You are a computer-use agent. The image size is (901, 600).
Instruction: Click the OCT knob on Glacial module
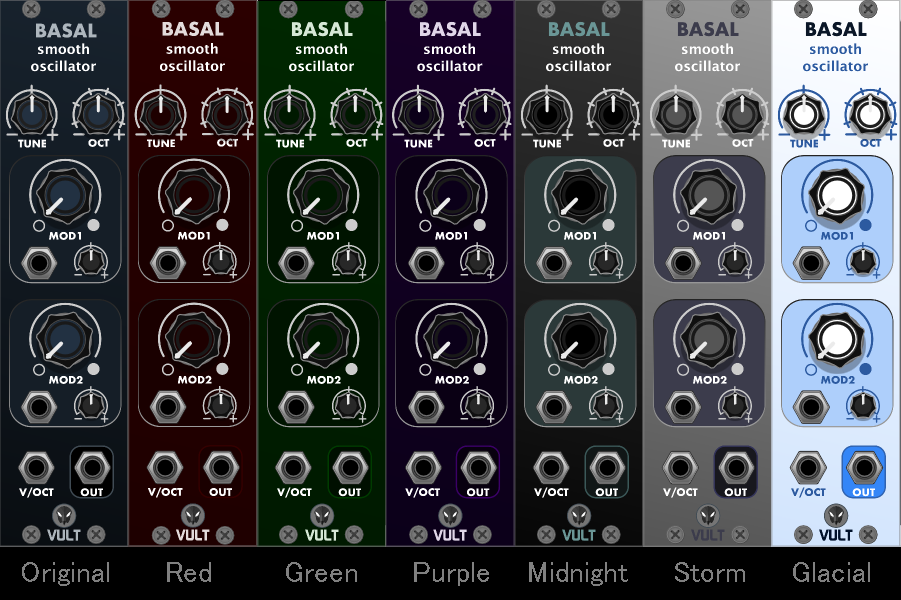pos(870,113)
